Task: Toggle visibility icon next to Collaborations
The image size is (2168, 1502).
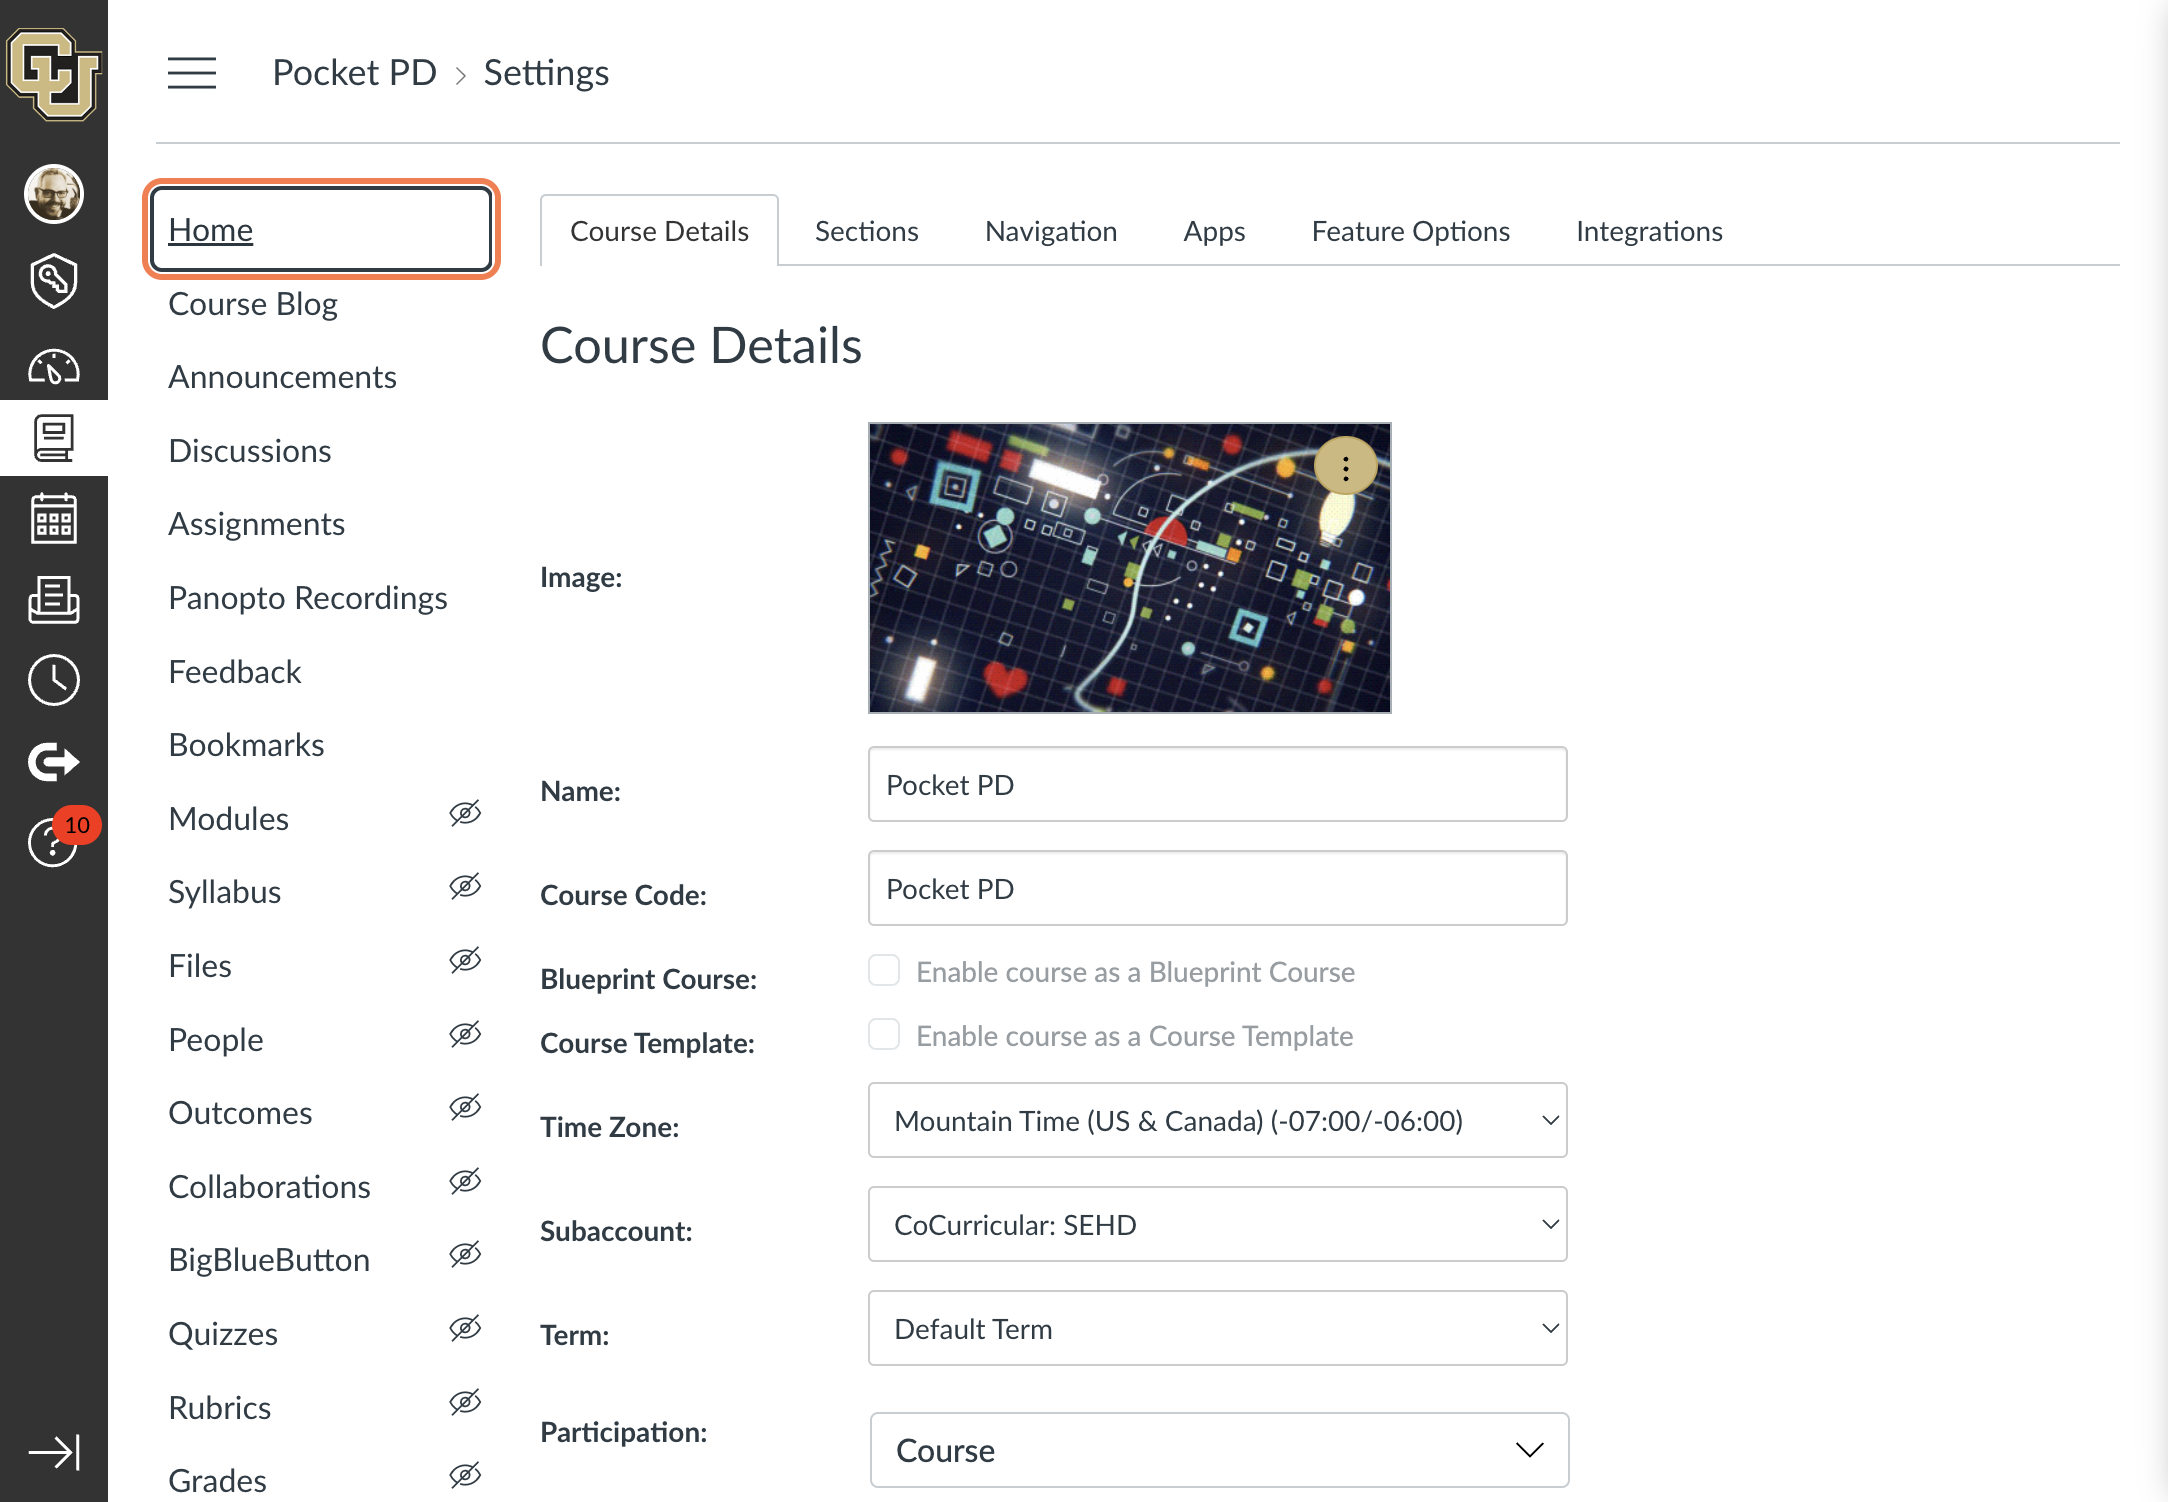Action: (x=465, y=1182)
